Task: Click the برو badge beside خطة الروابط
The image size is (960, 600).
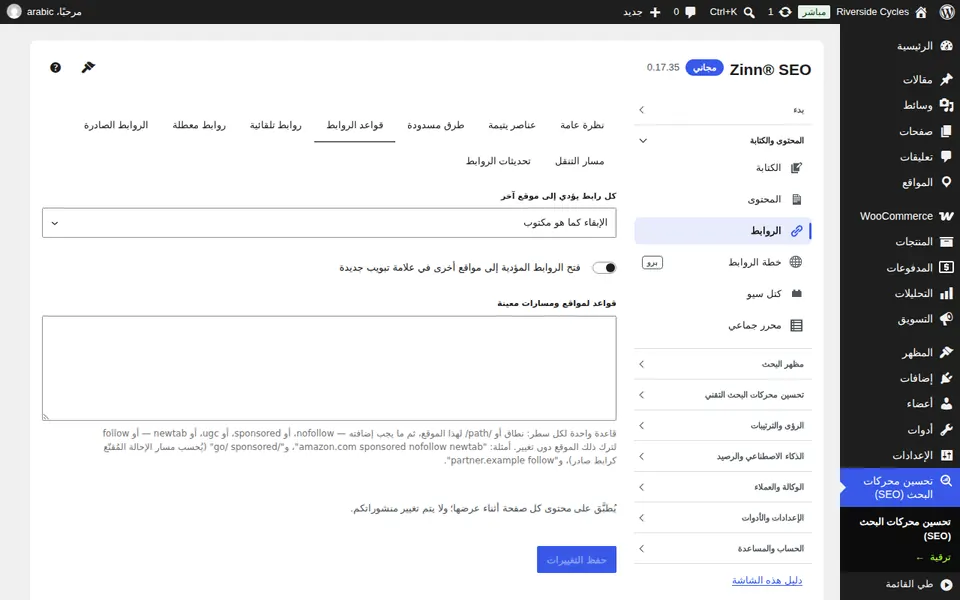Action: (x=652, y=262)
